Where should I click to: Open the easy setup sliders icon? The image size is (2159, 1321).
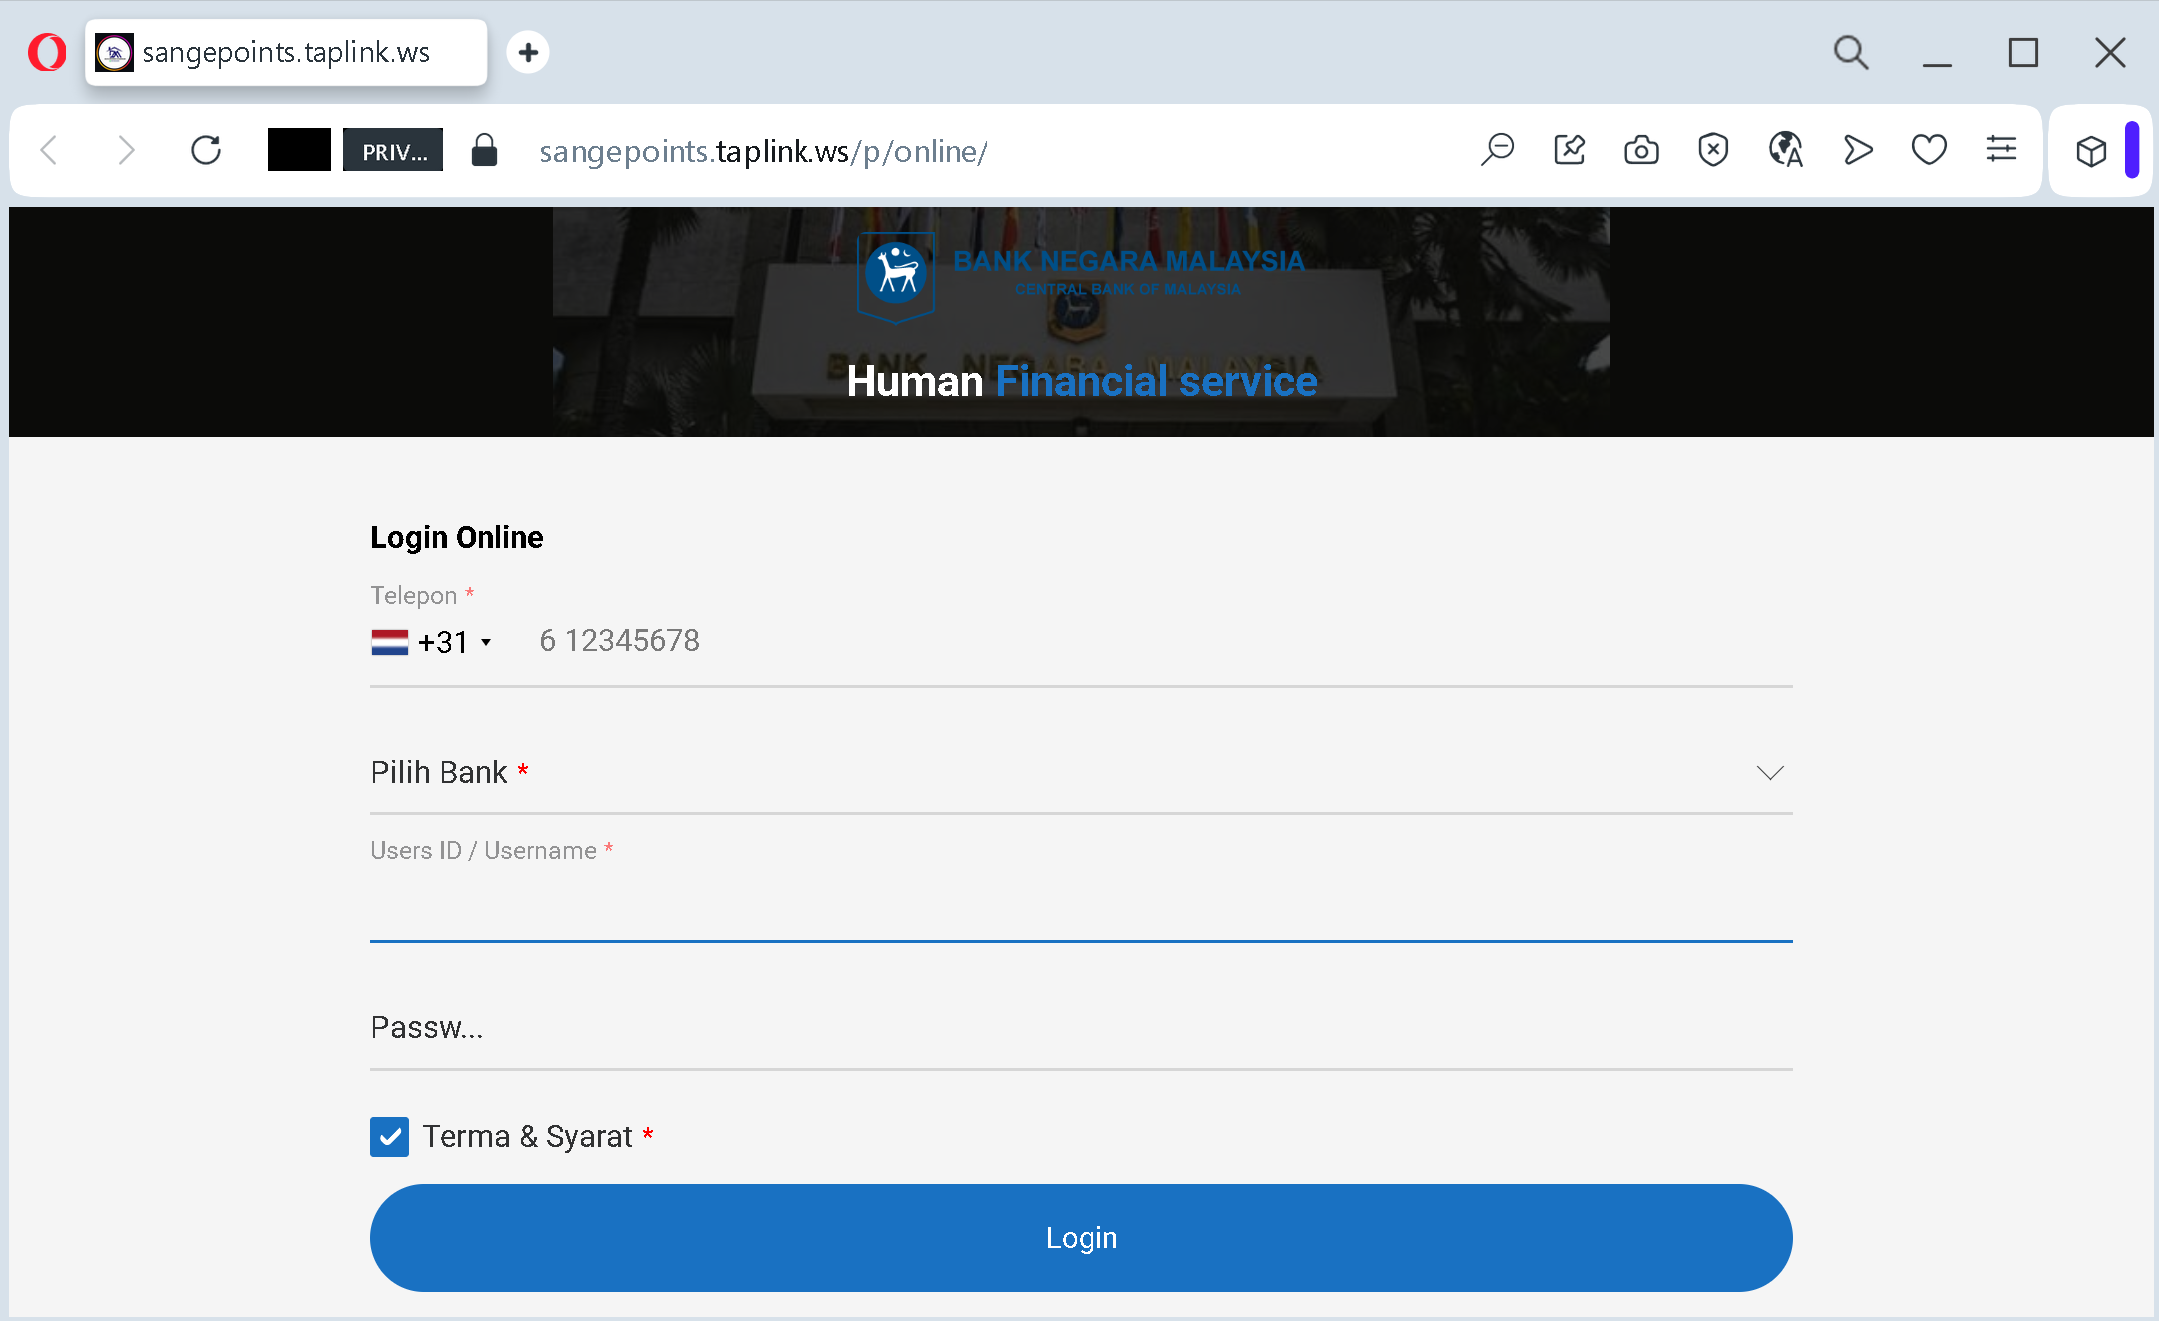[2001, 150]
